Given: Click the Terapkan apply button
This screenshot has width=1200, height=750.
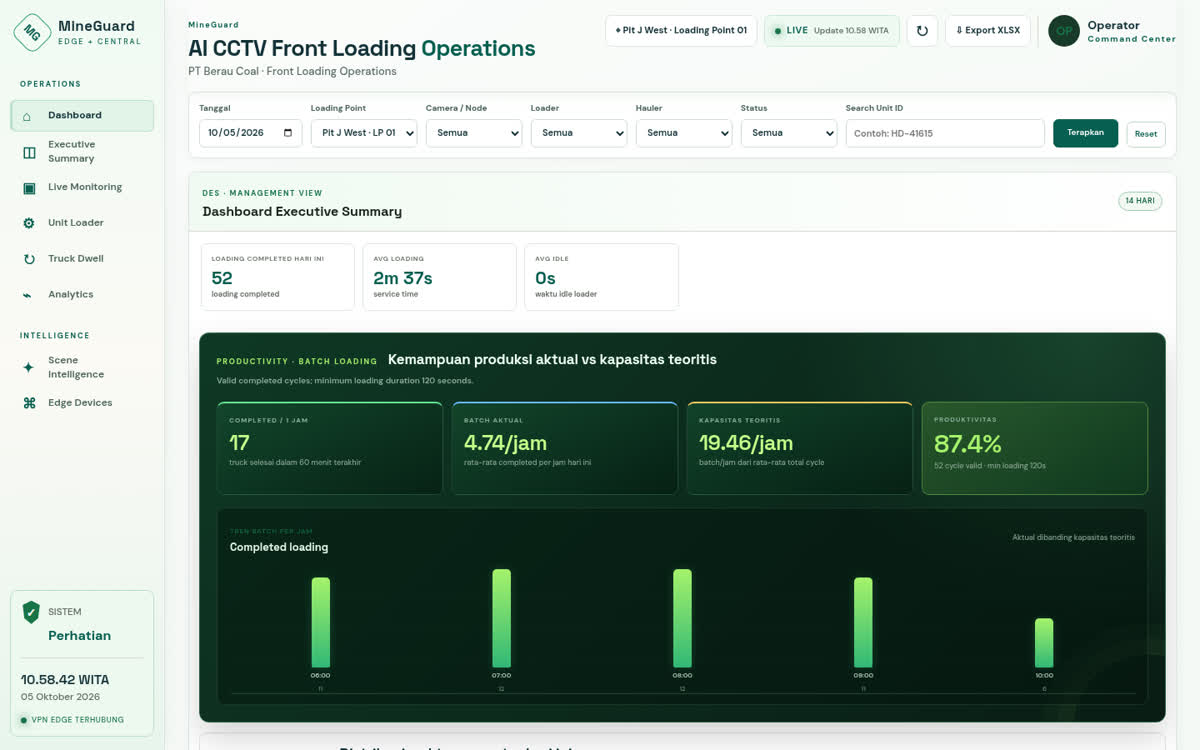Looking at the screenshot, I should click(x=1085, y=133).
